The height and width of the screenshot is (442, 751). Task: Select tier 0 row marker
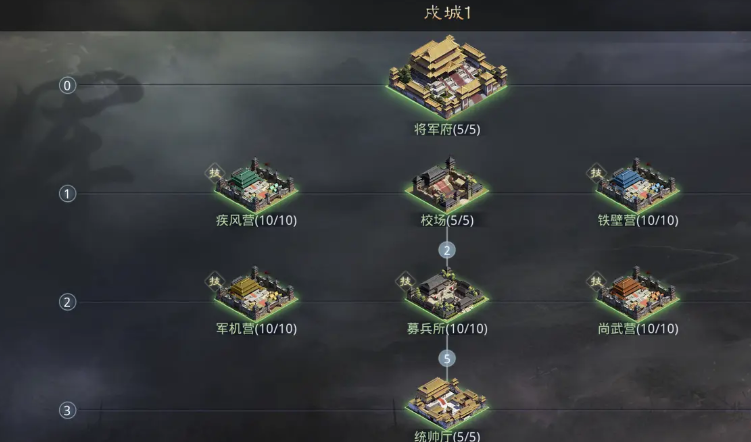68,86
